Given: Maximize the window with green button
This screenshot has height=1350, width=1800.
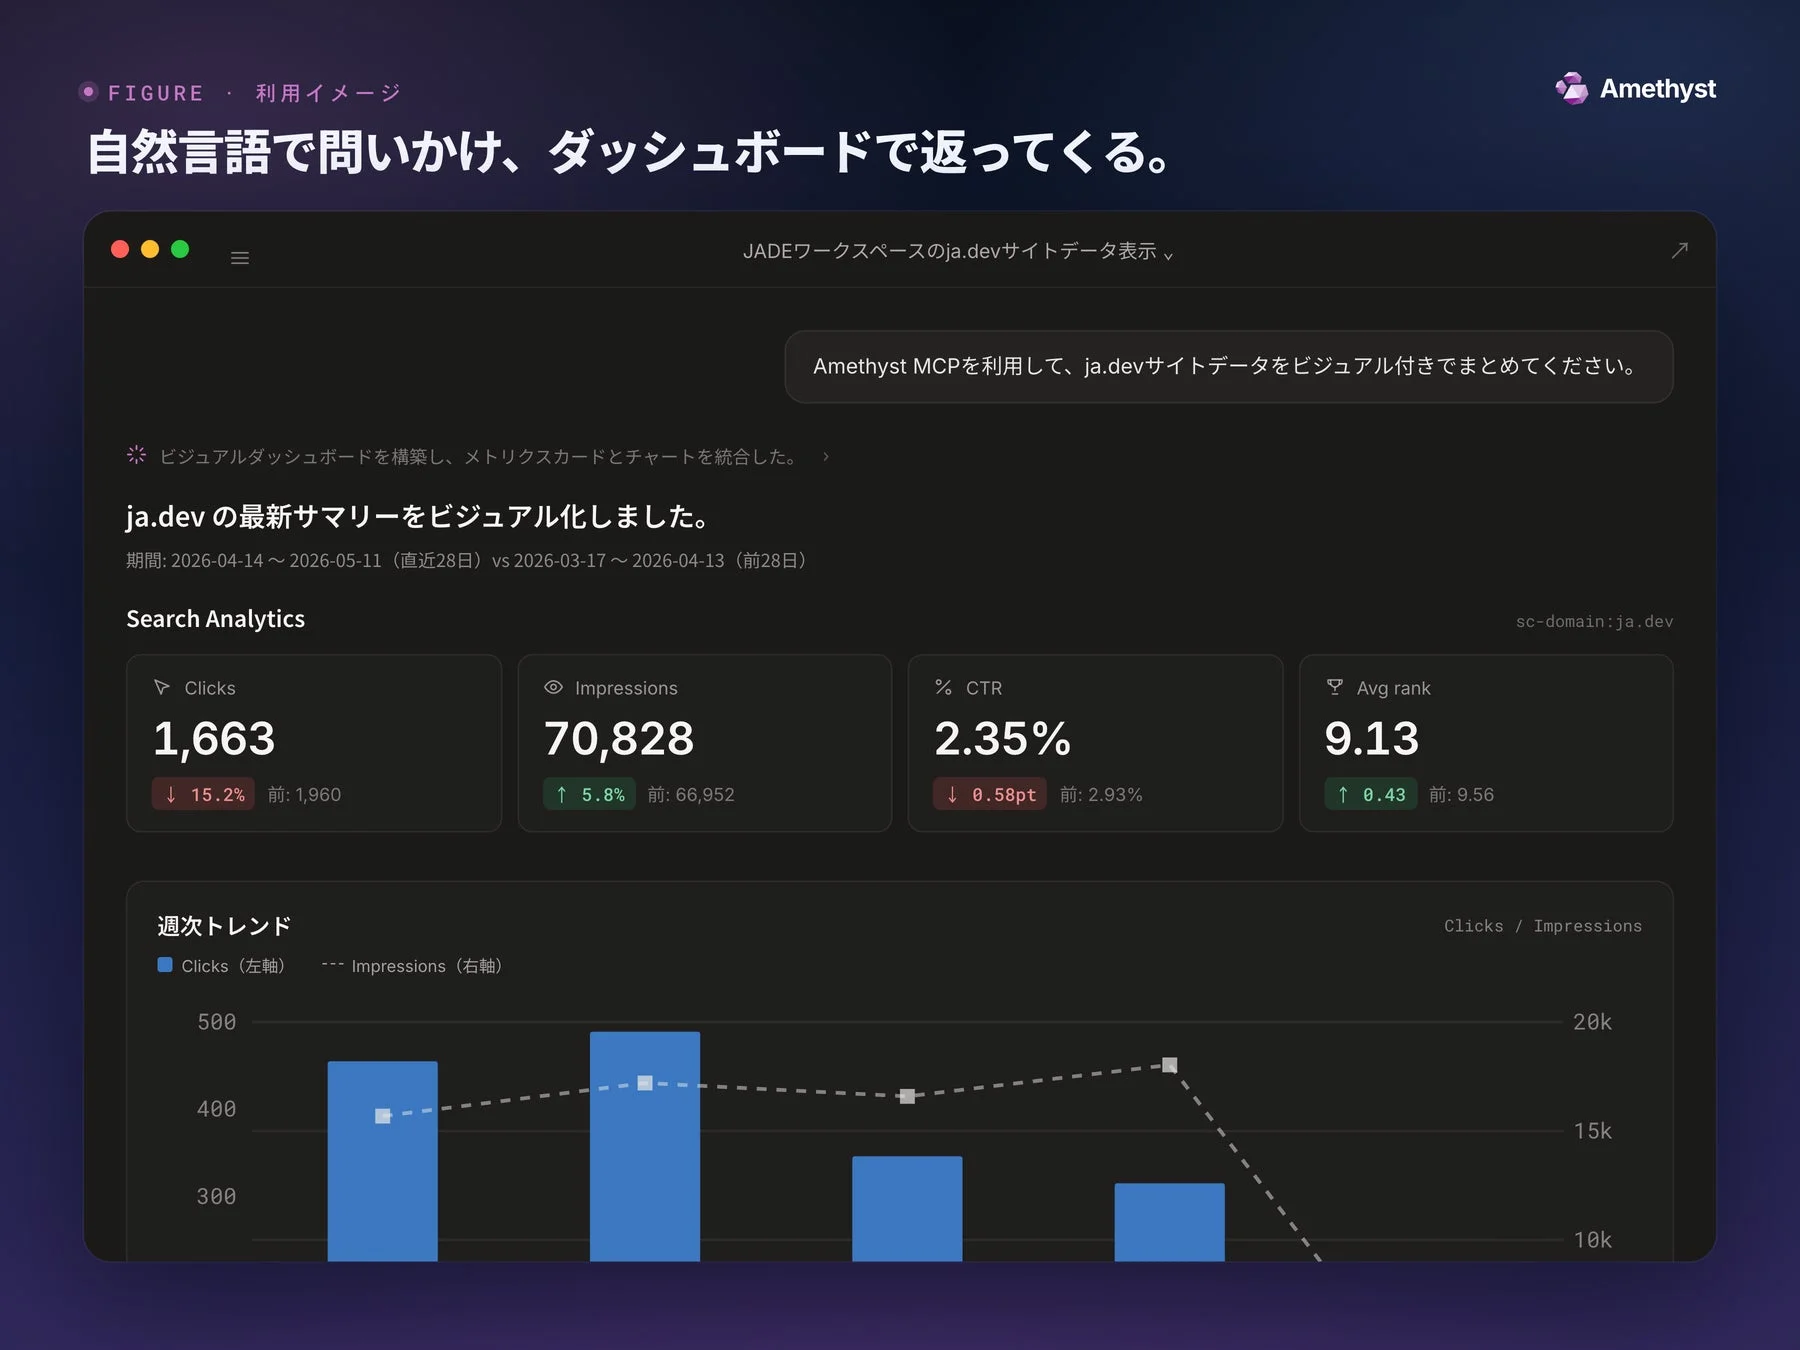Looking at the screenshot, I should point(180,249).
